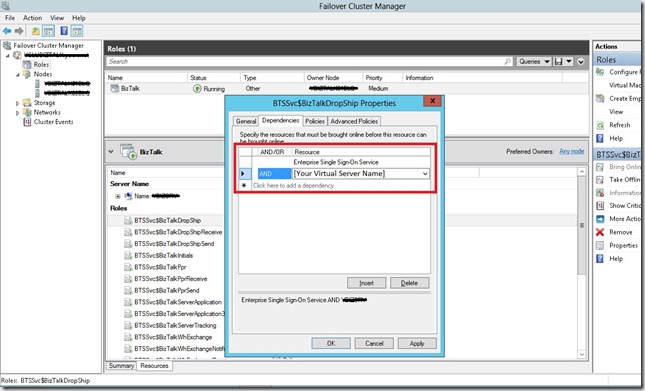
Task: Click the OK button
Action: coord(331,343)
